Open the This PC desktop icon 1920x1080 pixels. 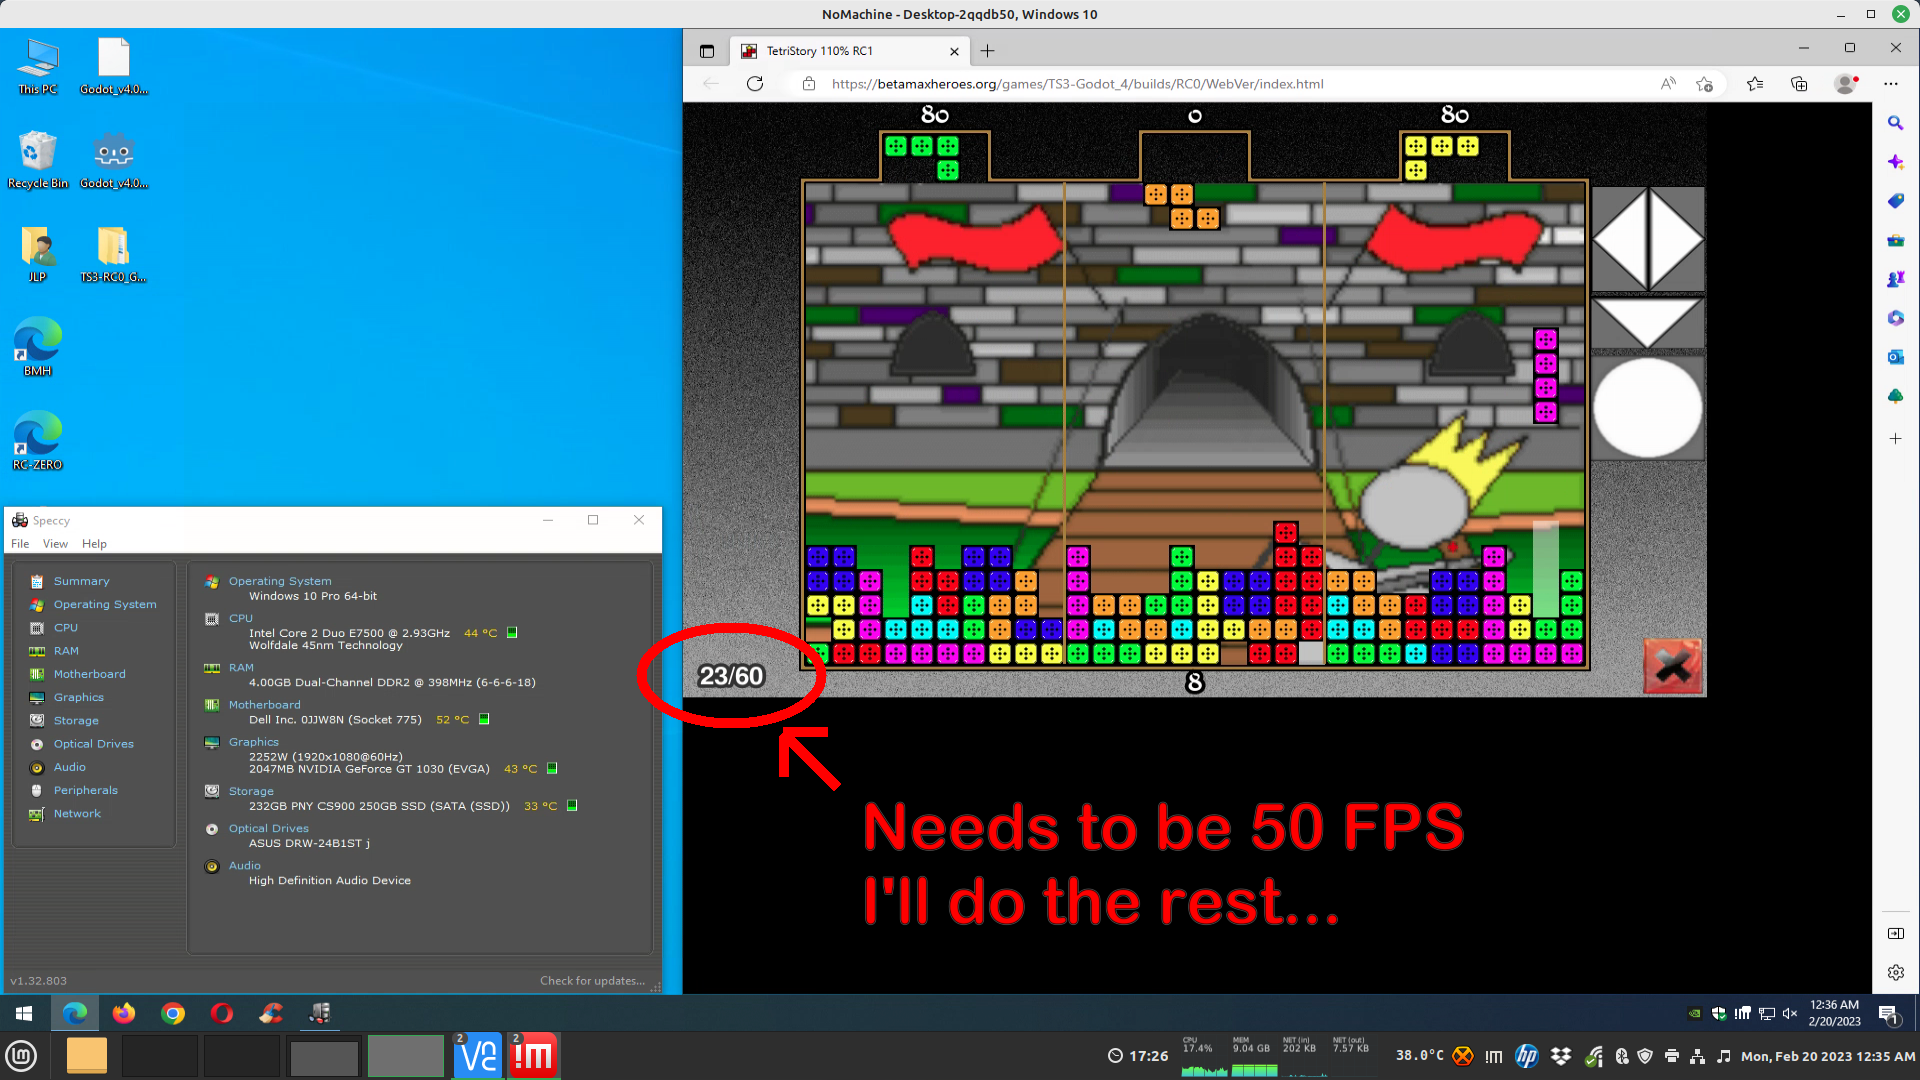point(38,66)
